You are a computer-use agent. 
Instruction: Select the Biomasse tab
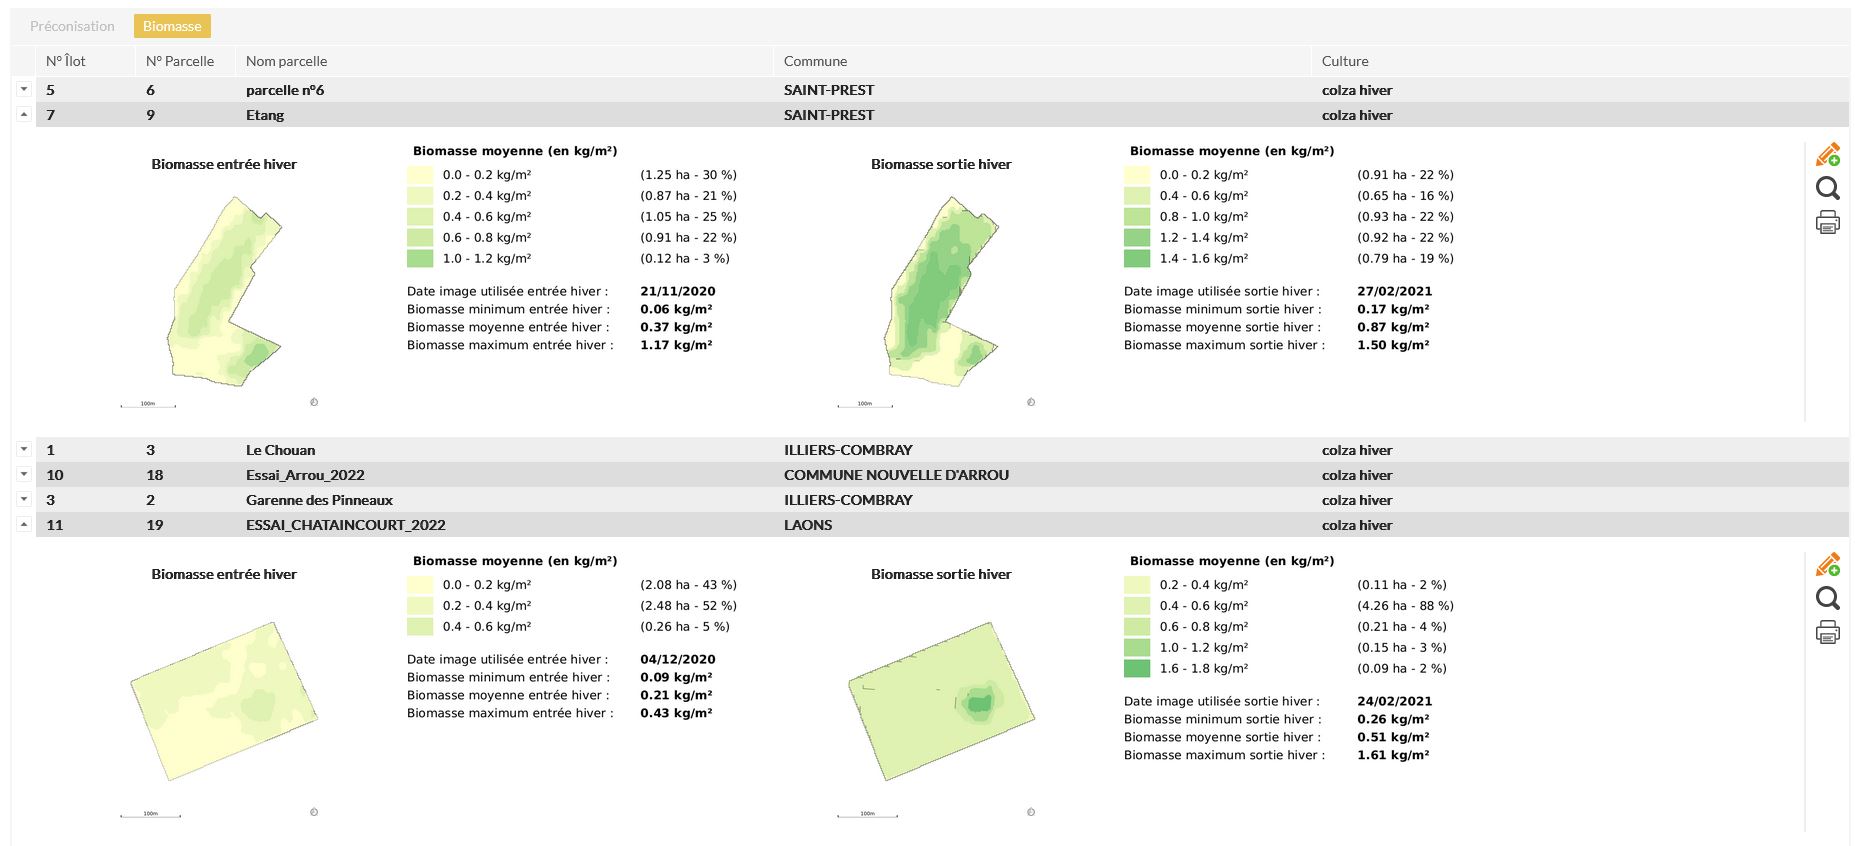[172, 26]
